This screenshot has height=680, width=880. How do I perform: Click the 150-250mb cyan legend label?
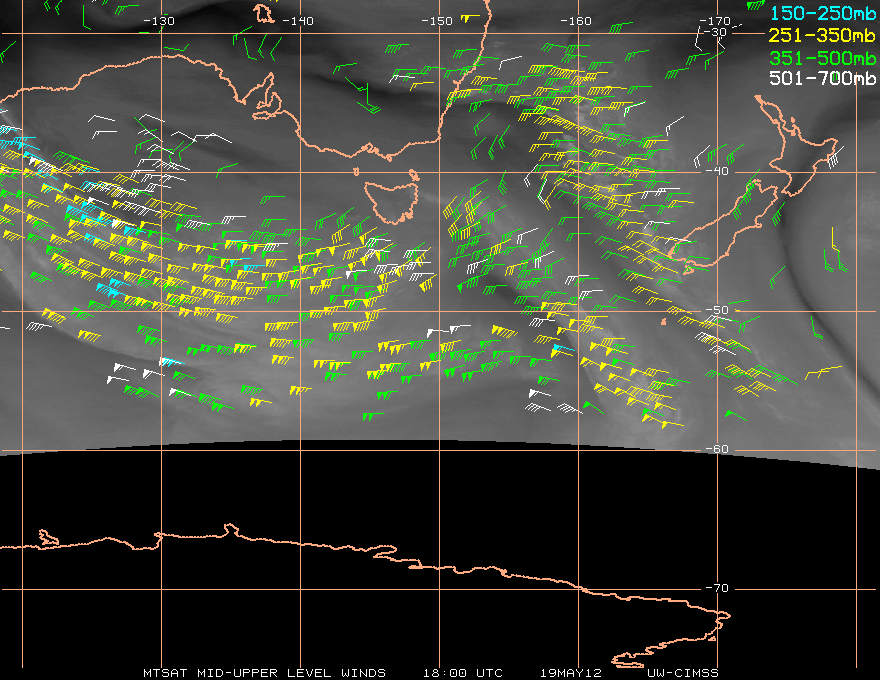point(823,13)
